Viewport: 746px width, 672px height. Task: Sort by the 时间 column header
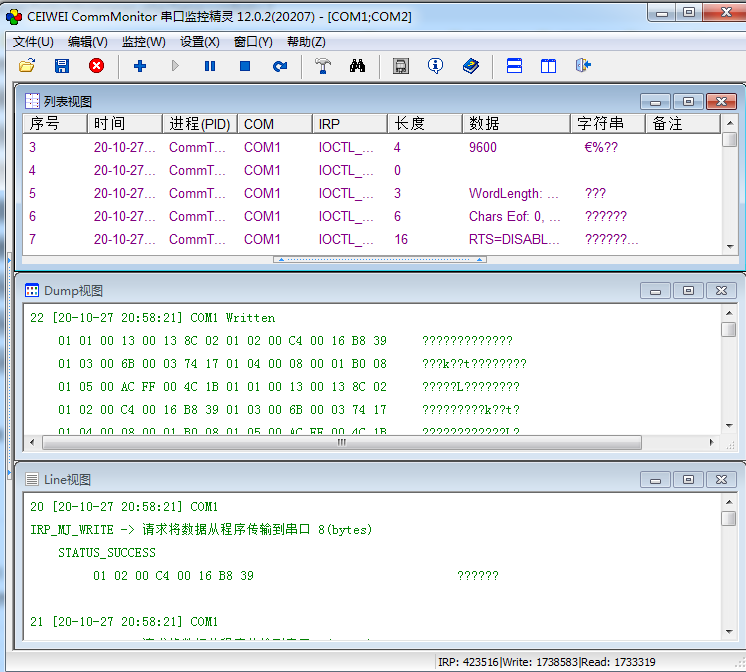(125, 124)
